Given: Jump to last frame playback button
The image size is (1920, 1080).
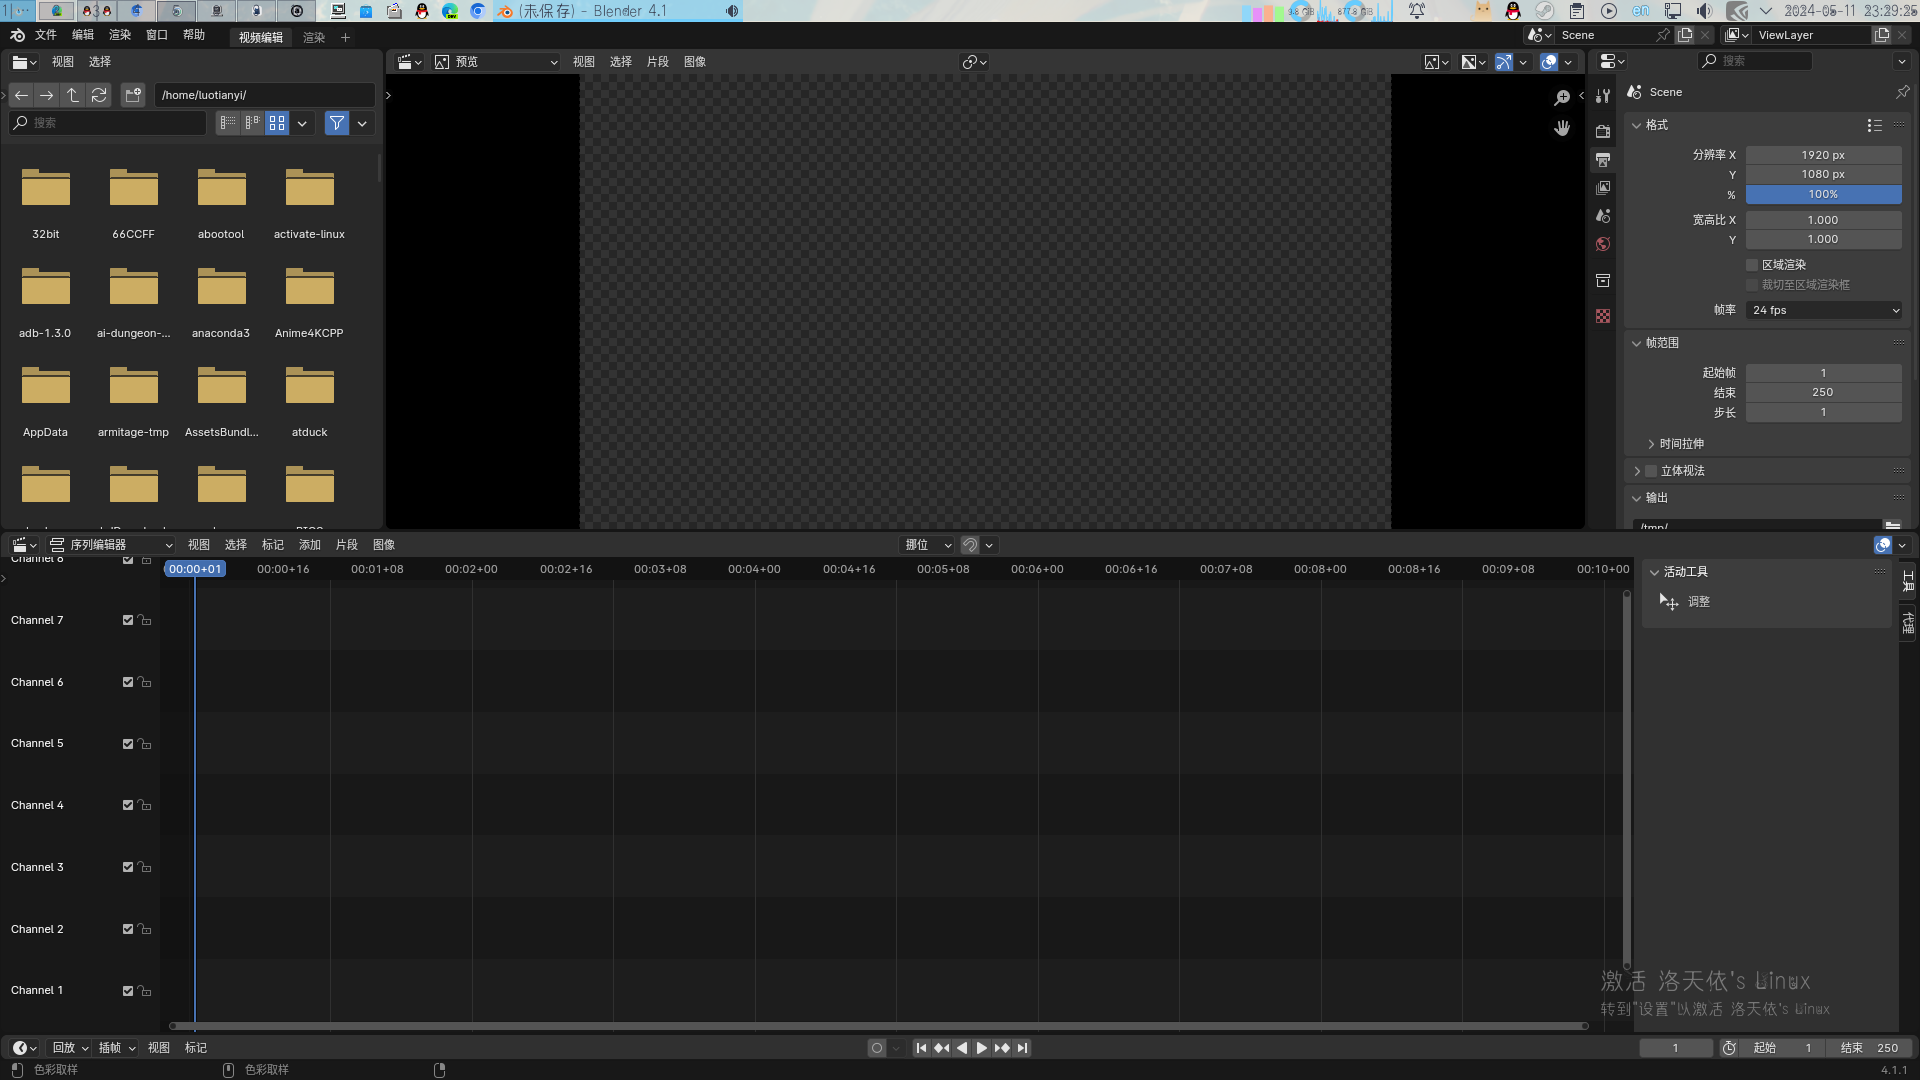Looking at the screenshot, I should click(x=1022, y=1048).
